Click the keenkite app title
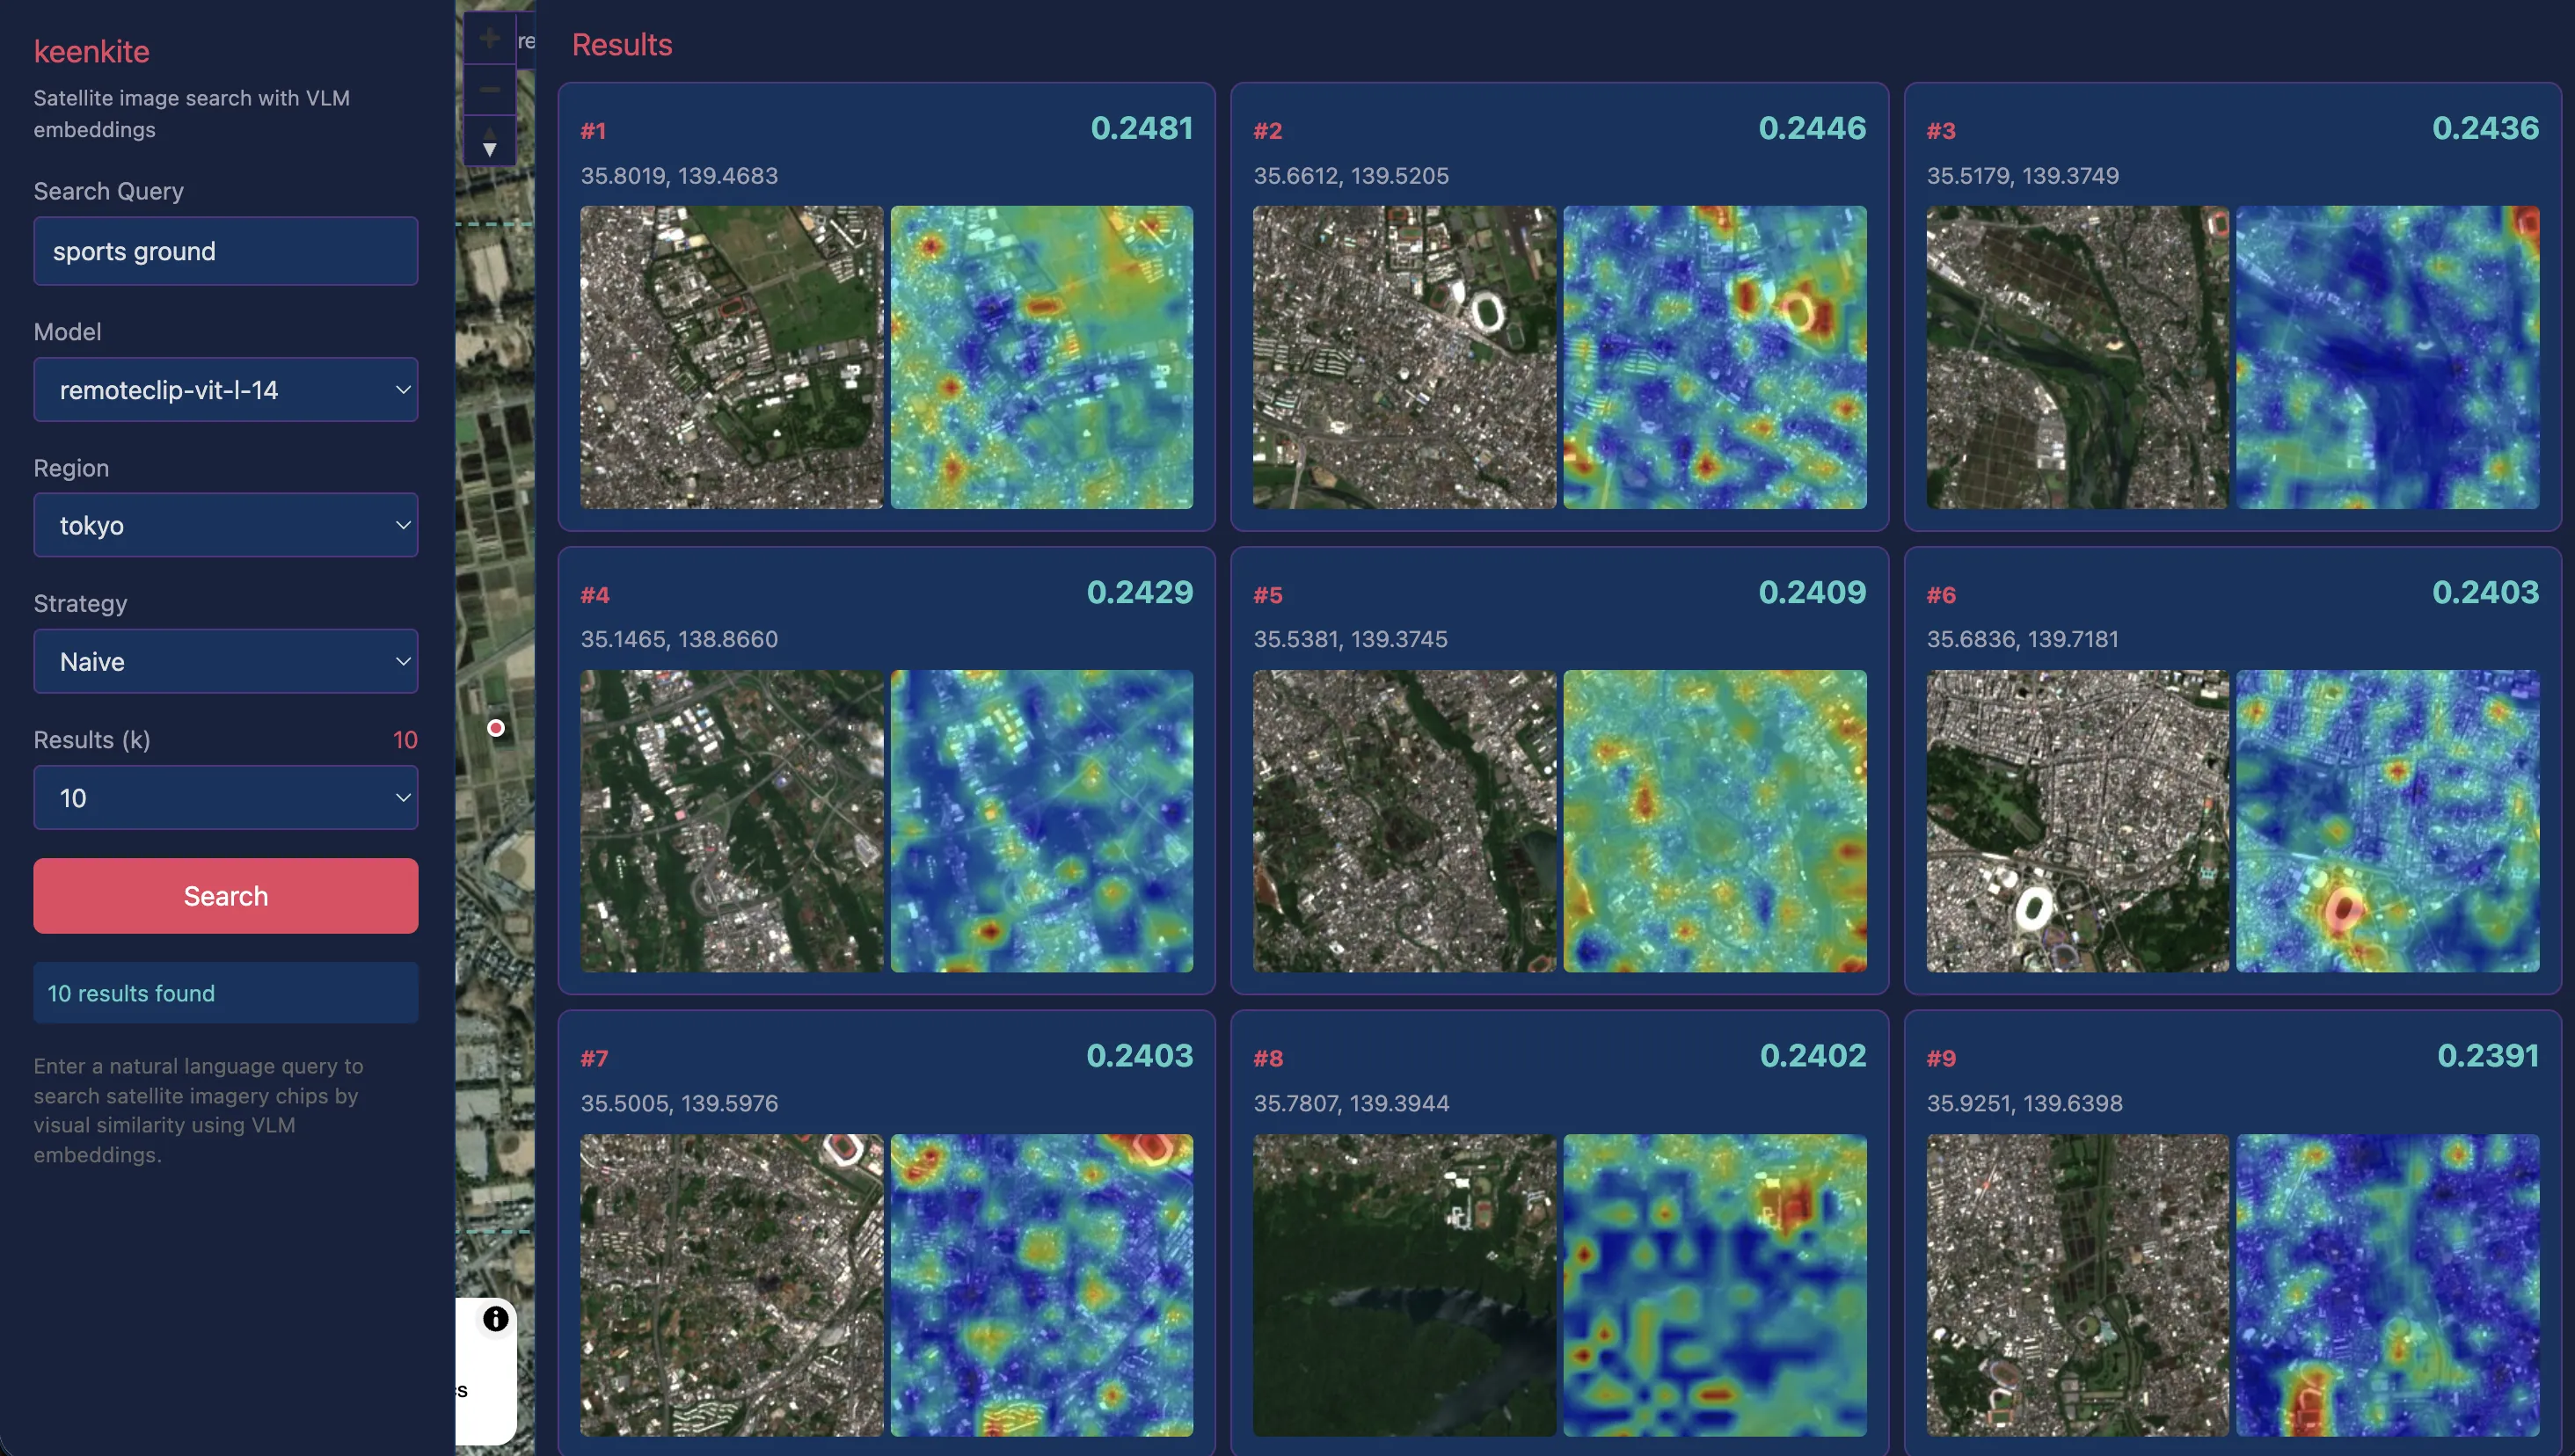Viewport: 2575px width, 1456px height. tap(91, 51)
